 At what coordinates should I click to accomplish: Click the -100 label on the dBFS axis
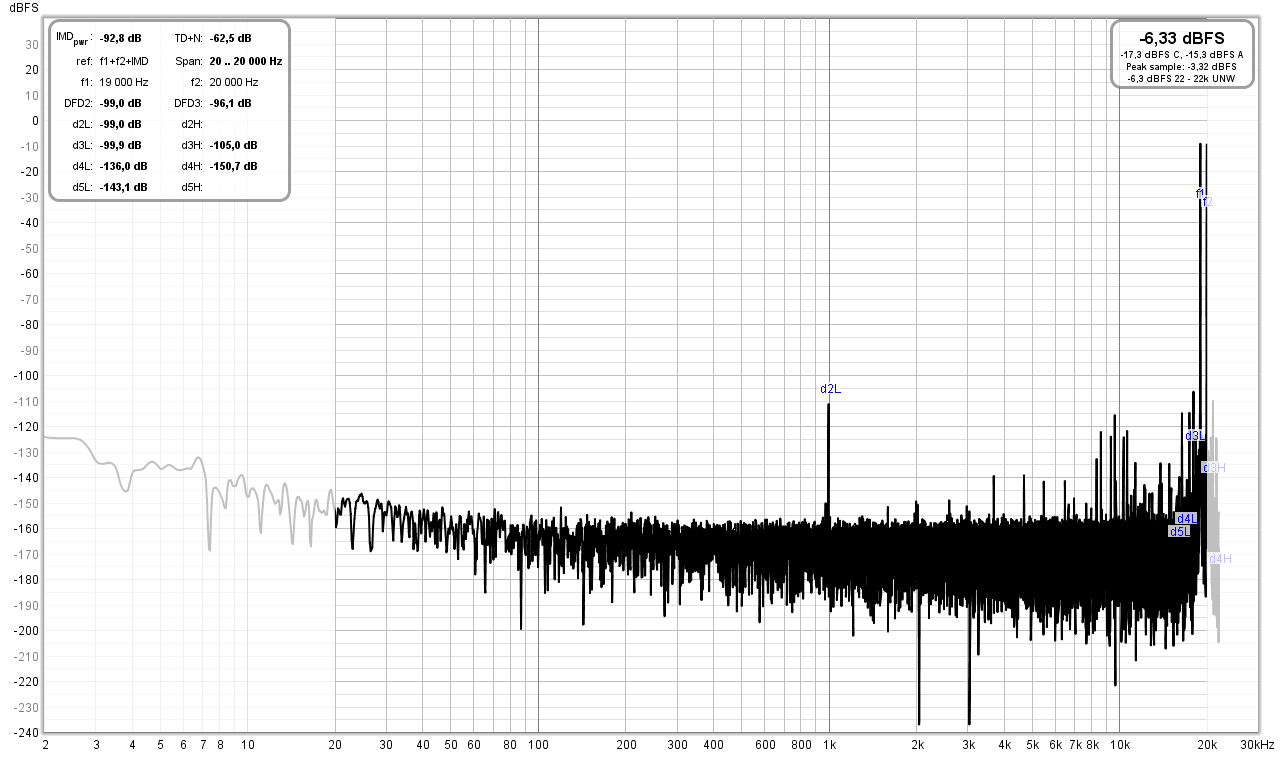coord(27,375)
